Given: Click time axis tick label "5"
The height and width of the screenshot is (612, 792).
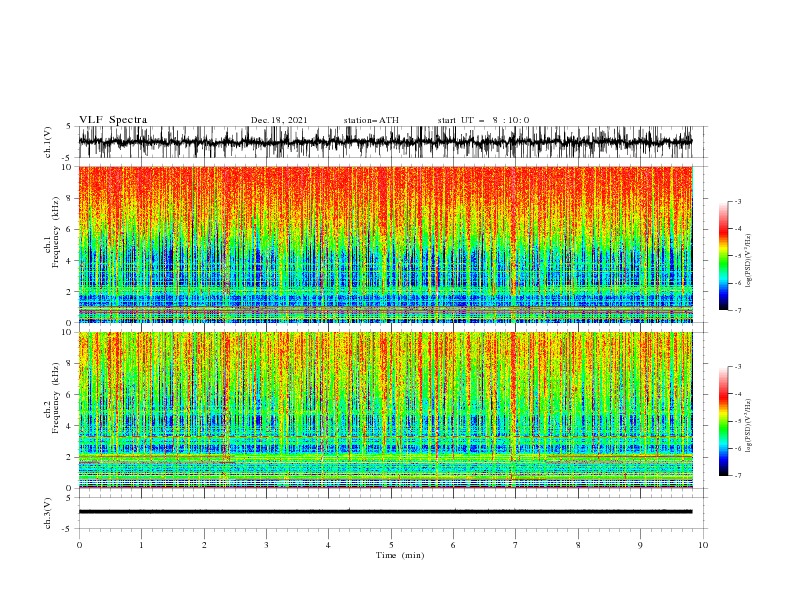Looking at the screenshot, I should tap(391, 545).
